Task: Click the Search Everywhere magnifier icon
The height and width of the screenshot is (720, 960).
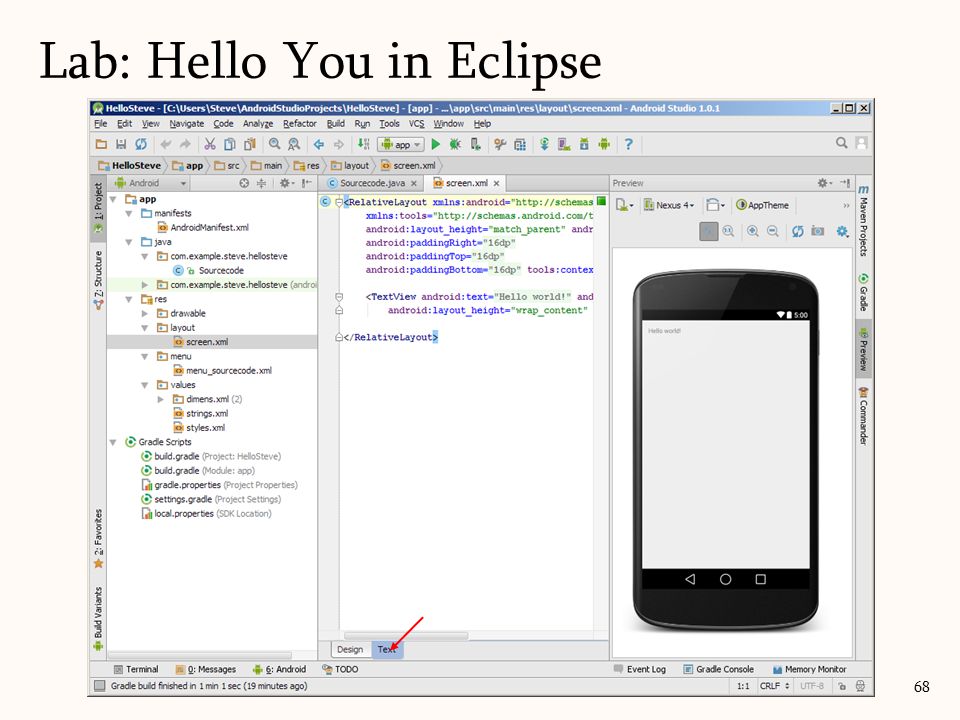Action: pos(842,143)
